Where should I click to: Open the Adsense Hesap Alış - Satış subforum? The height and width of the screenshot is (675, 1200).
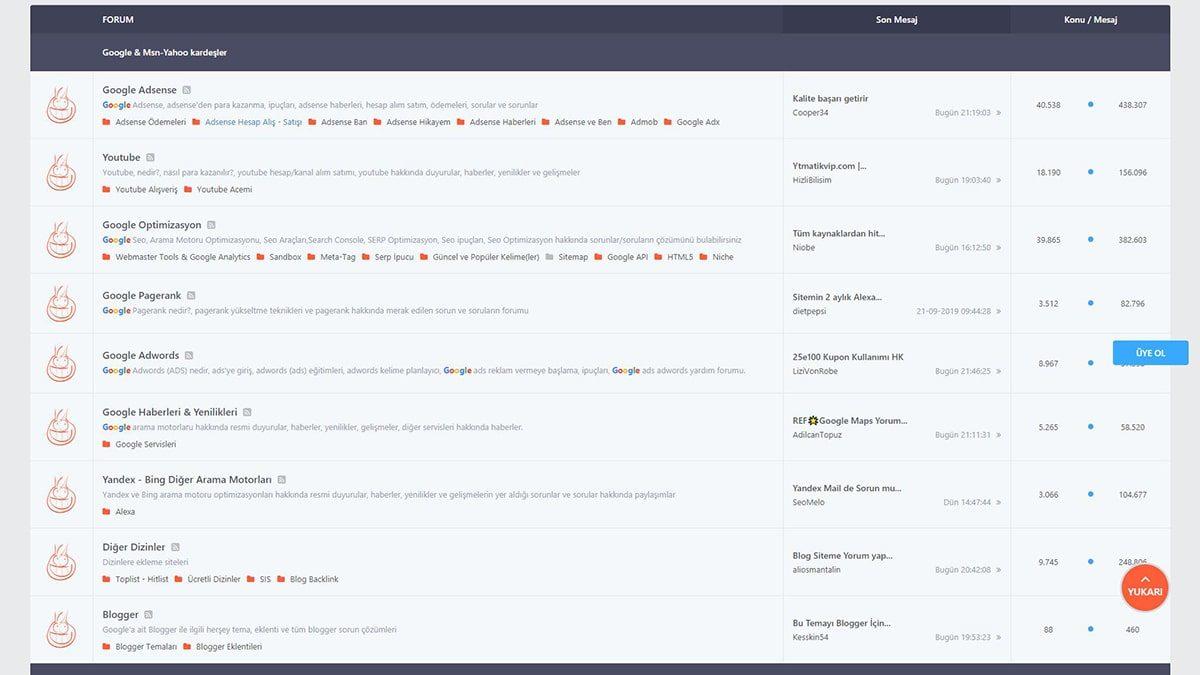pyautogui.click(x=253, y=122)
